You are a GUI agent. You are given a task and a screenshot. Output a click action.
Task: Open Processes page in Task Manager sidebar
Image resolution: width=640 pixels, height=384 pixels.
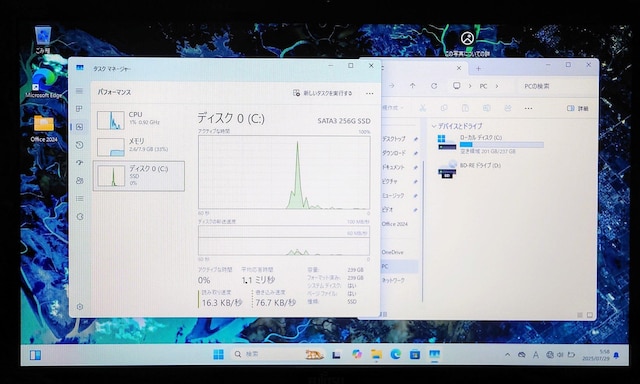click(79, 109)
